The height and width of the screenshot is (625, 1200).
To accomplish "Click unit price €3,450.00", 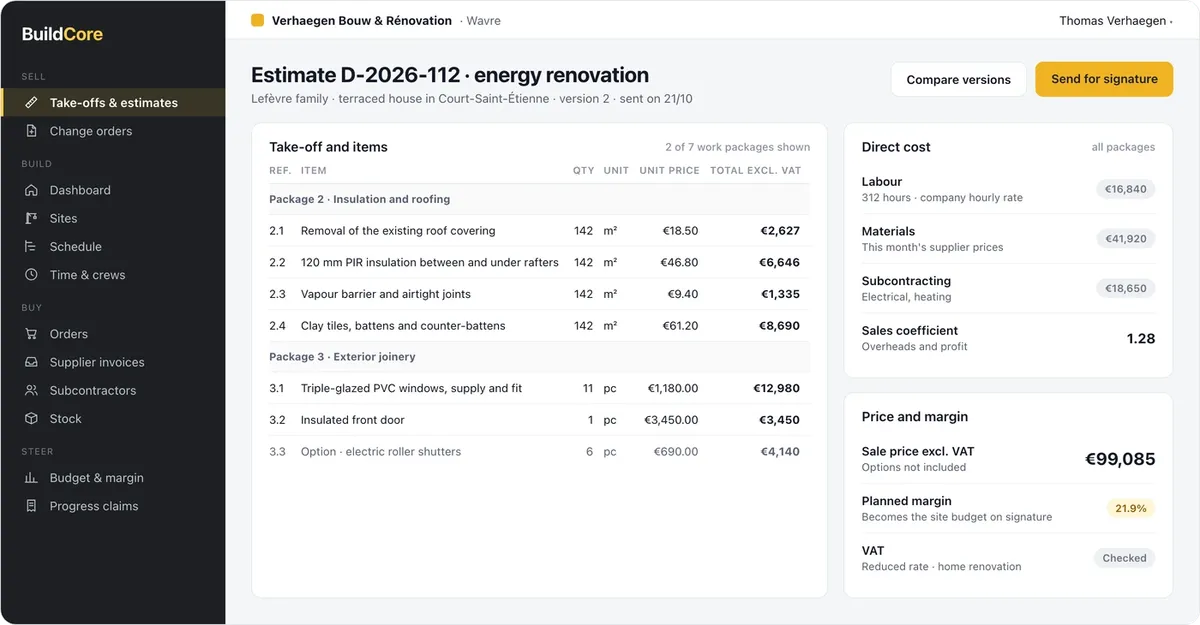I will 671,420.
